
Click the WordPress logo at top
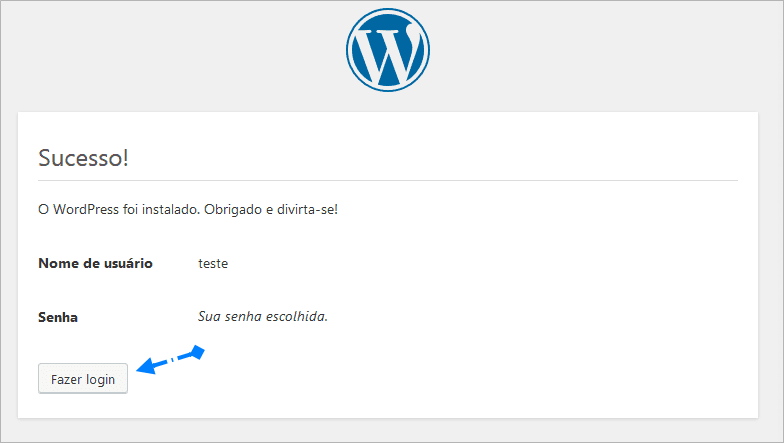pyautogui.click(x=388, y=50)
